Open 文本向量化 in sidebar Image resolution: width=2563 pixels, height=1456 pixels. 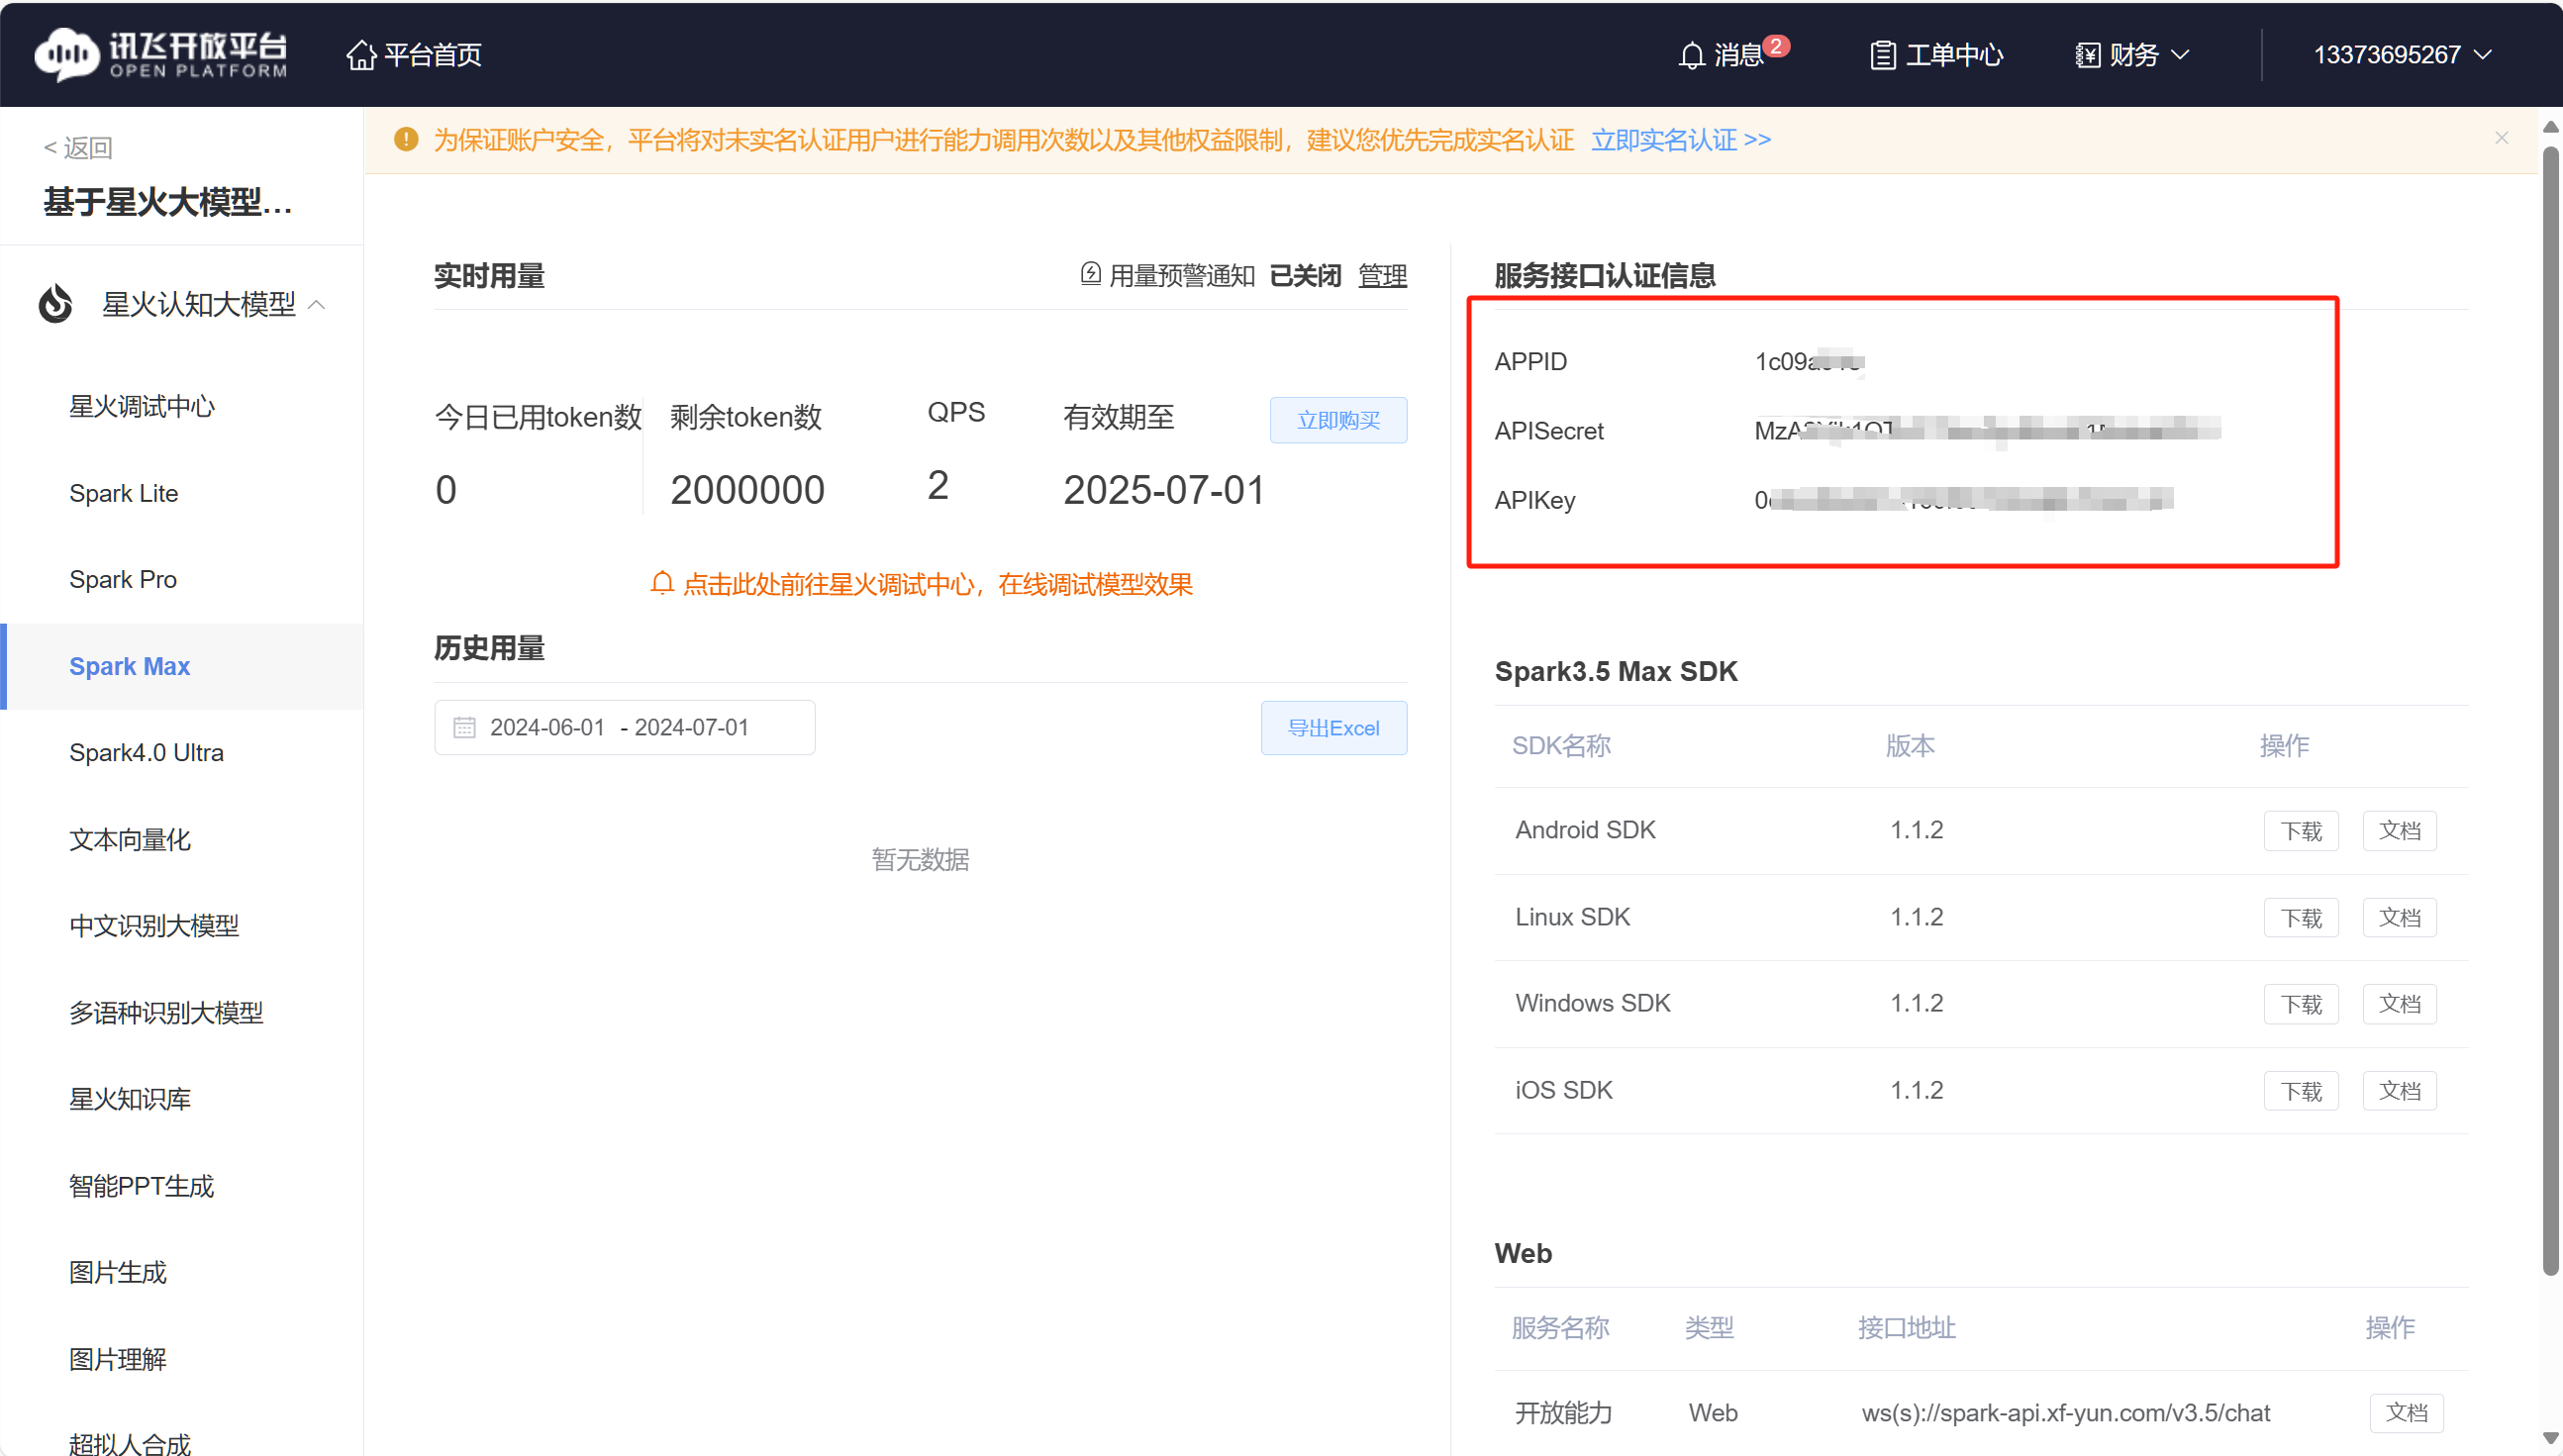point(130,839)
